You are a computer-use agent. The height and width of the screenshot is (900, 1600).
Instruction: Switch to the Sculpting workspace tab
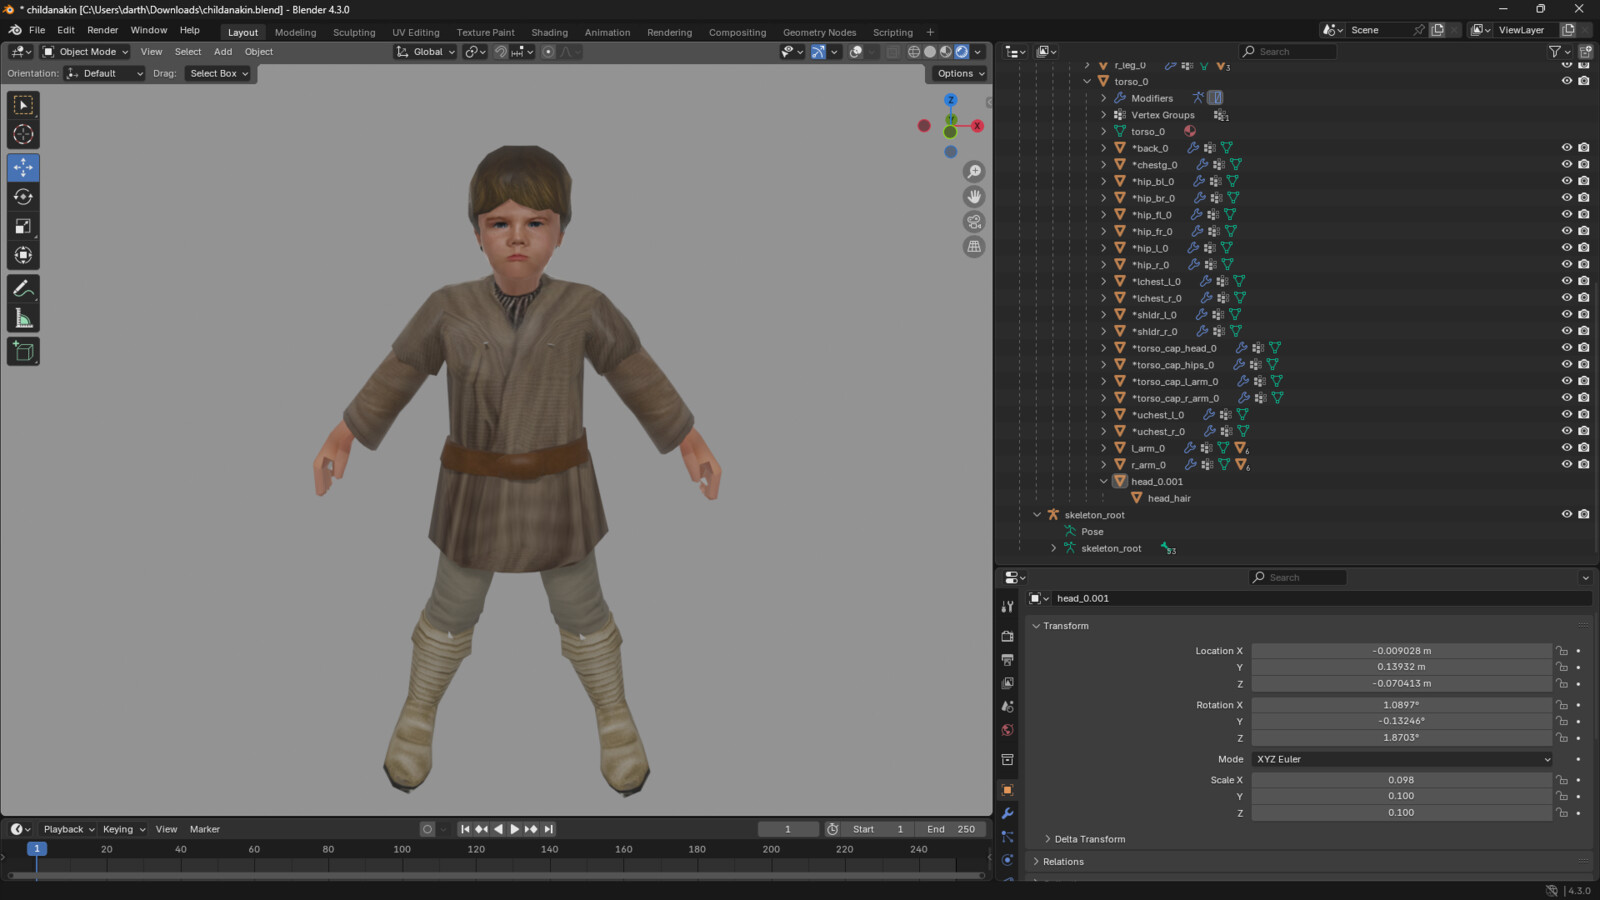pos(354,32)
